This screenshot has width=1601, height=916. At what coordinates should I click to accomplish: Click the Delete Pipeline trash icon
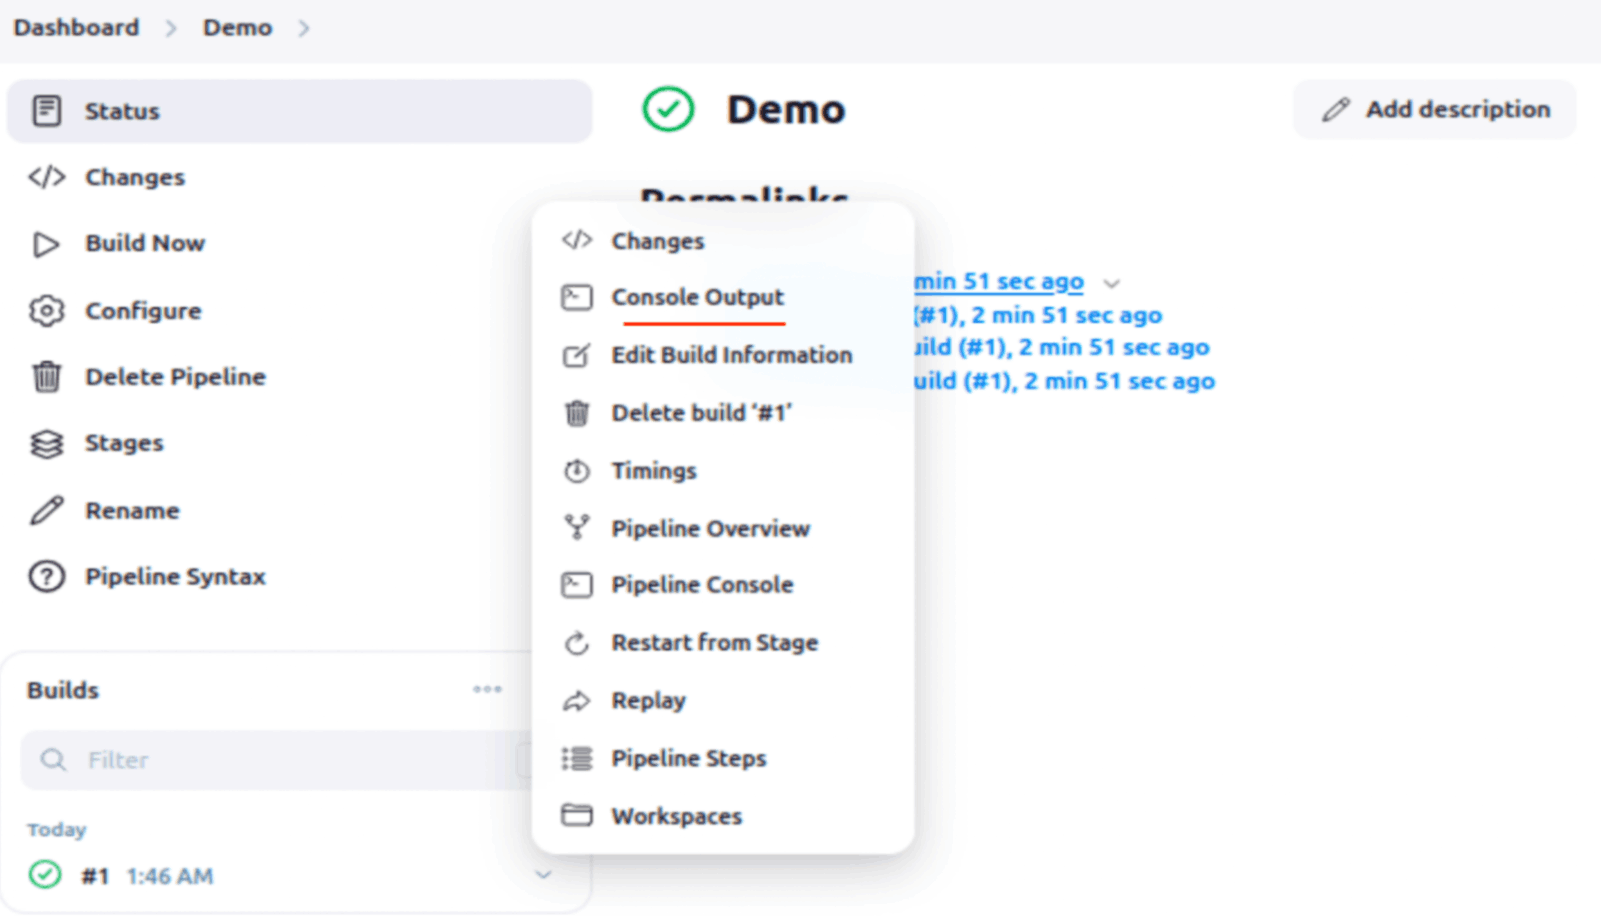click(x=46, y=377)
